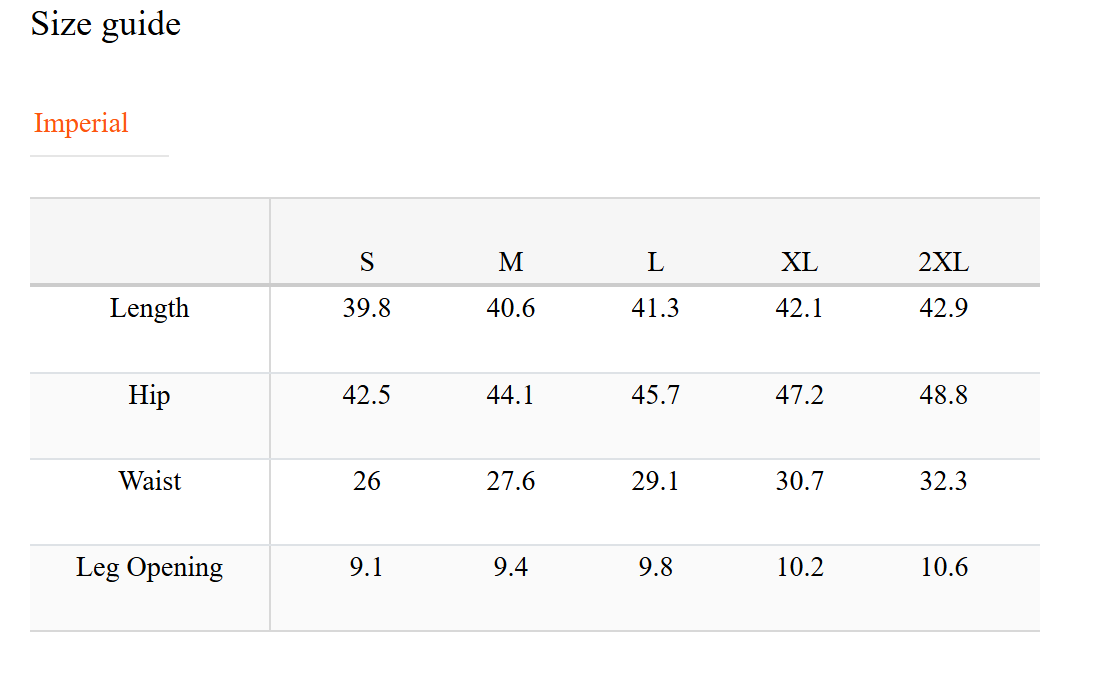Click Length value 42.1 for size XL
Viewport: 1096px width, 690px height.
(799, 308)
